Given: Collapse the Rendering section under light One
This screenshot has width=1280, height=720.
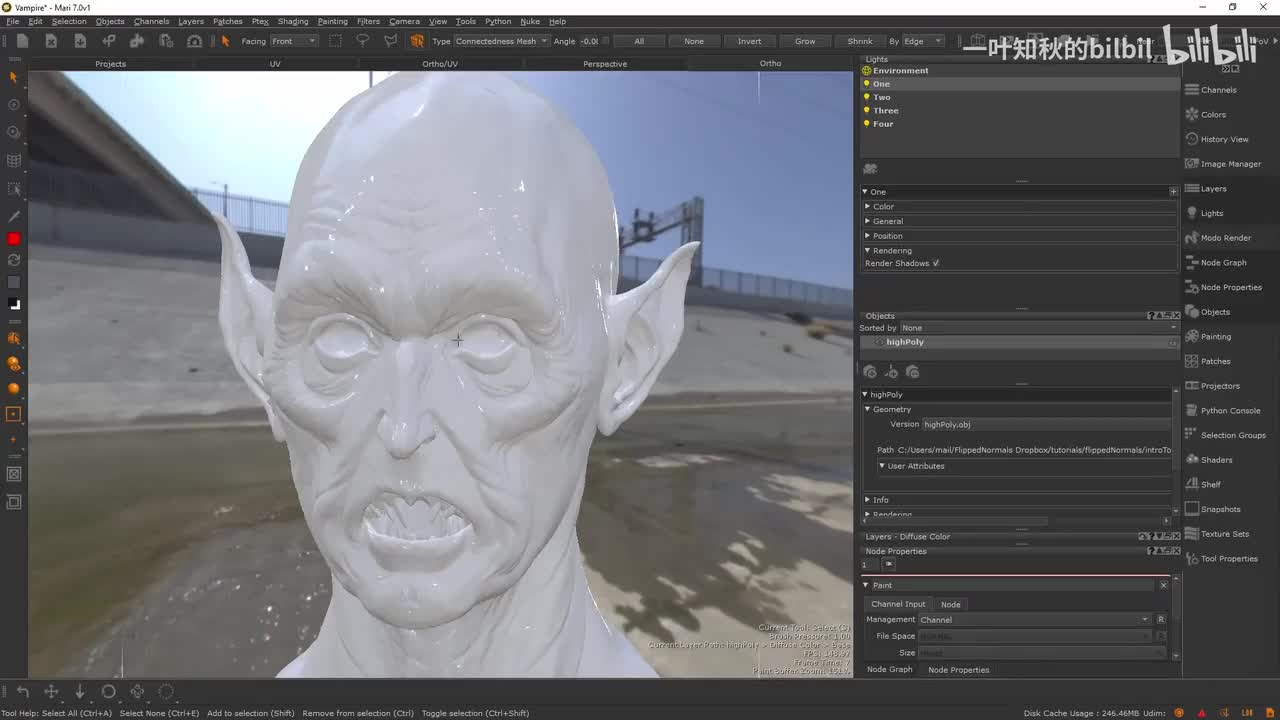Looking at the screenshot, I should (867, 250).
